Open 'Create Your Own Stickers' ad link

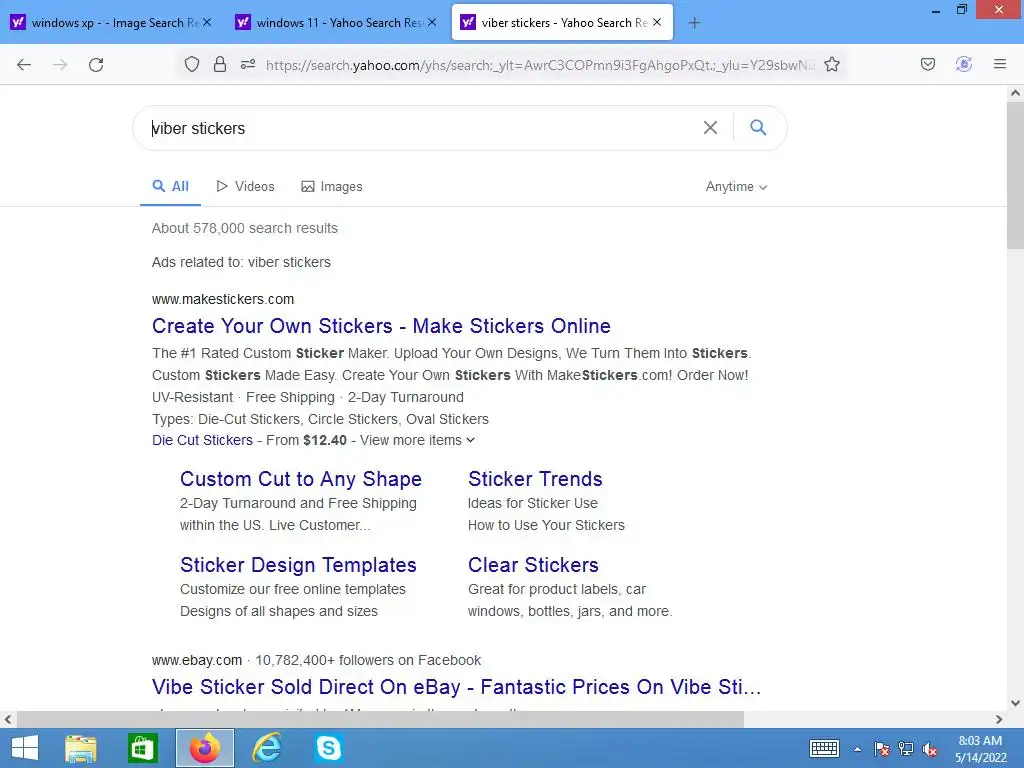[x=381, y=326]
